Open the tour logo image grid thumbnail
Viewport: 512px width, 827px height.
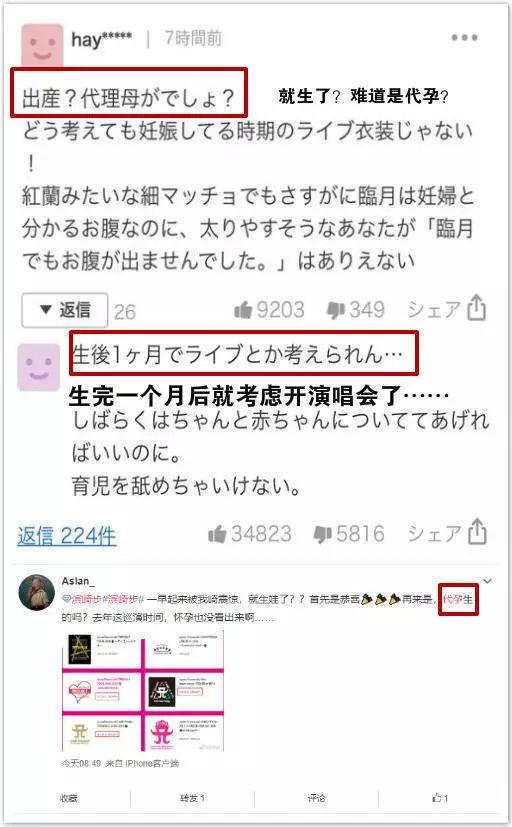(143, 691)
